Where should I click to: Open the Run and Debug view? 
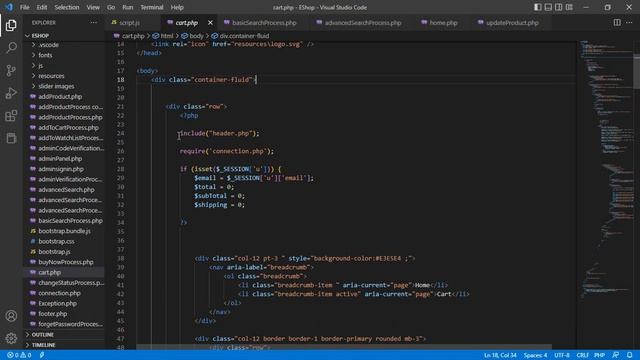(11, 93)
